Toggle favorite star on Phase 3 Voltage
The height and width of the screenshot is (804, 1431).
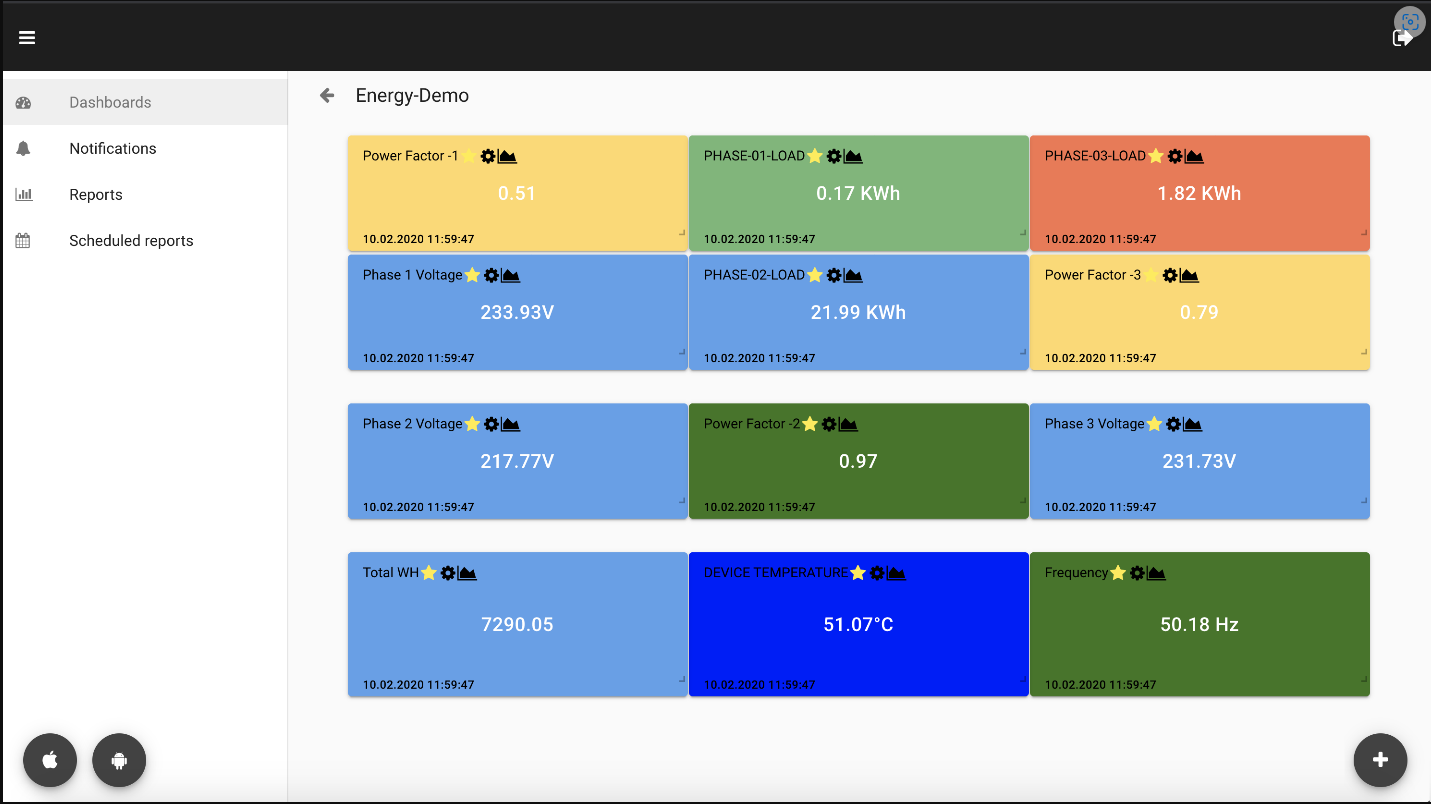point(1154,424)
